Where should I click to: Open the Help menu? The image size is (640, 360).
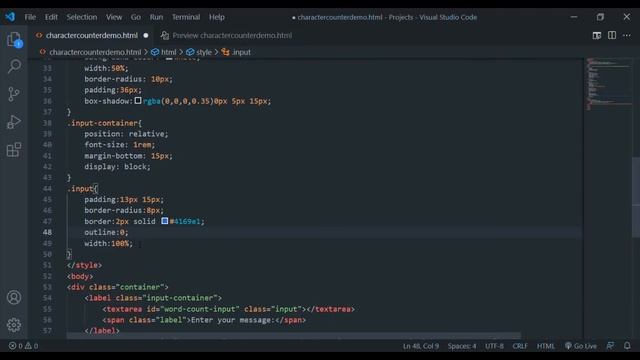click(x=217, y=17)
